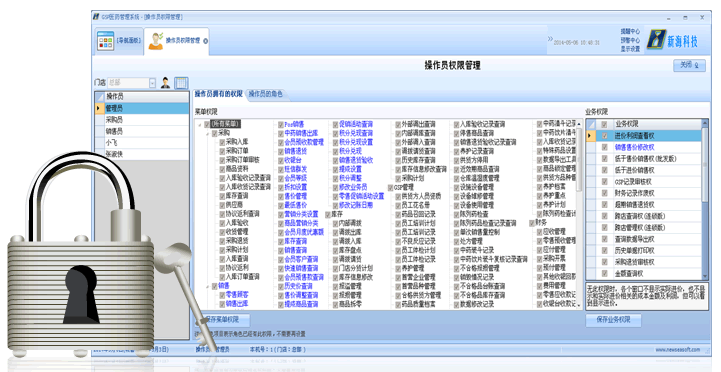Screen dimensions: 721x372
Task: Click the 关闭 button
Action: click(x=689, y=65)
